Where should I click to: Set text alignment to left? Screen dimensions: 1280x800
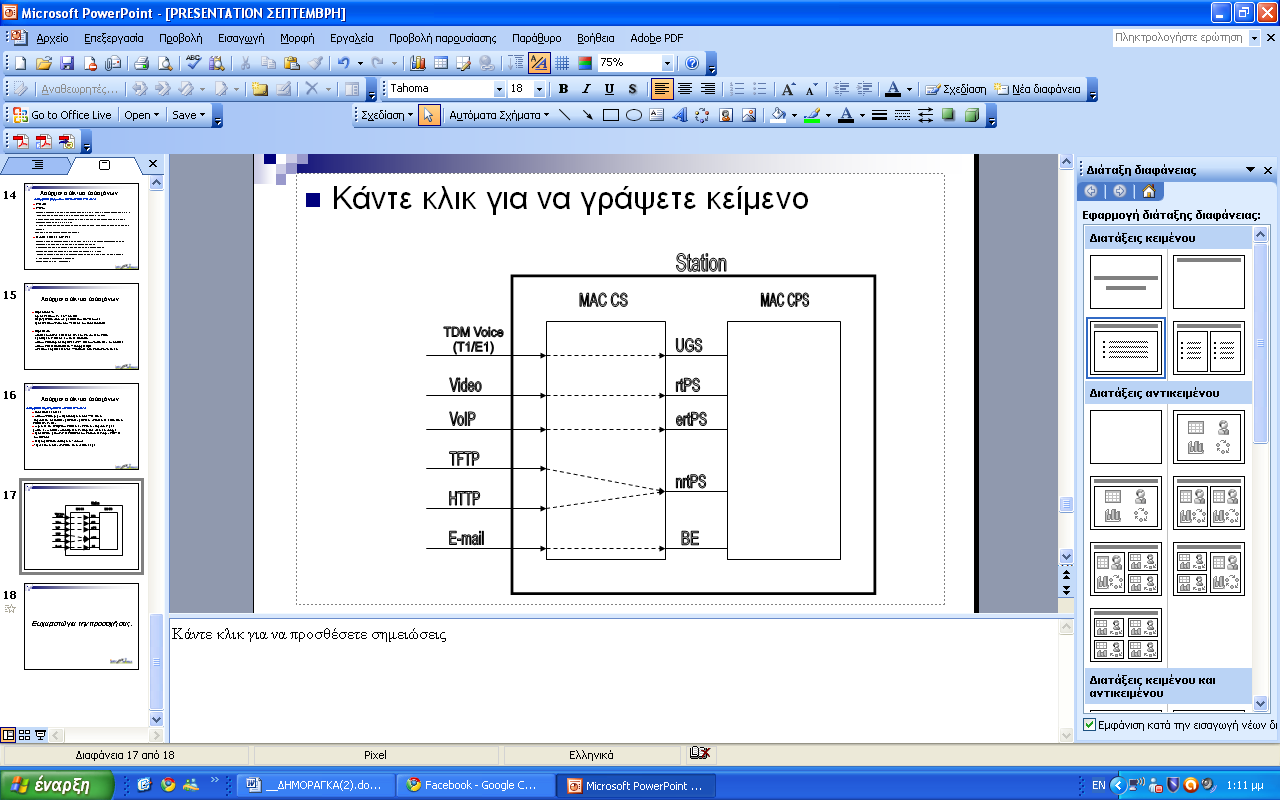[661, 89]
